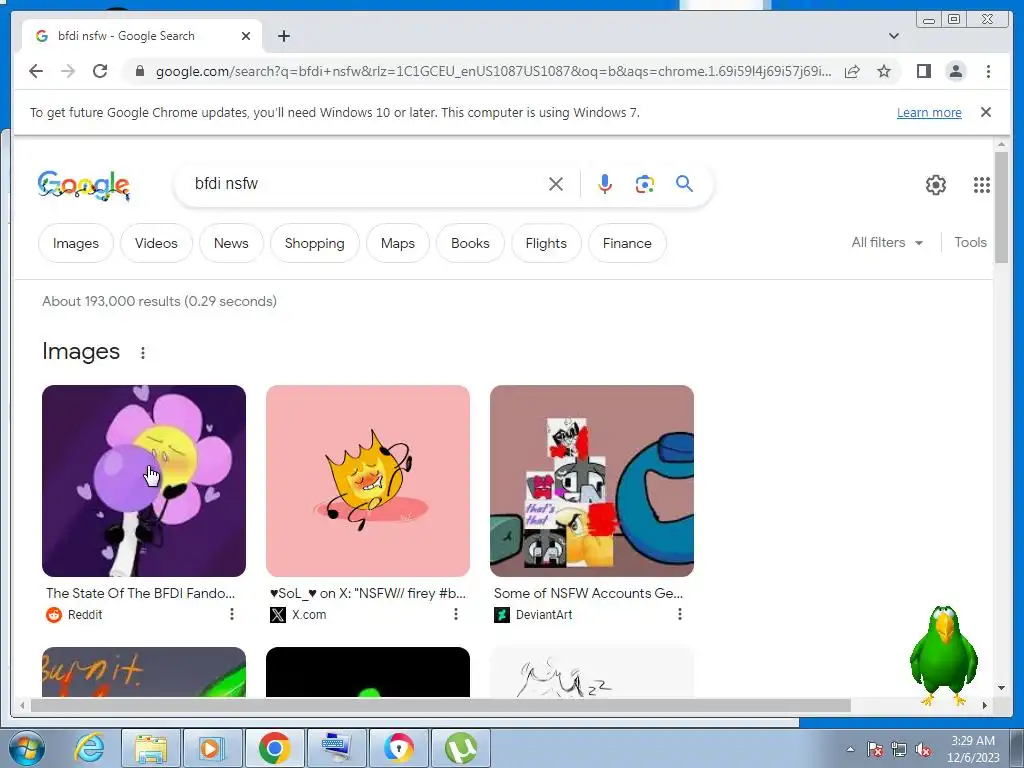1024x768 pixels.
Task: Open the search Tools button
Action: 970,242
